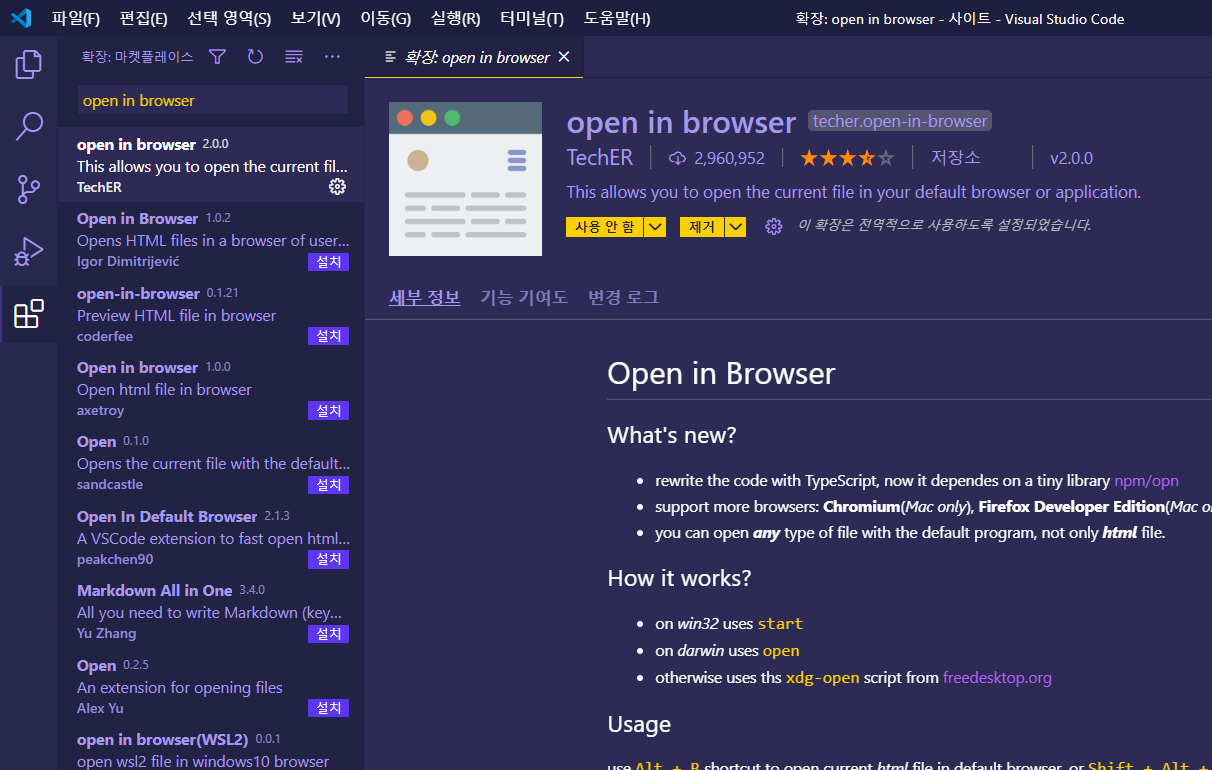Select Open In Default Browser 2.1.3 item
Viewport: 1212px width, 770px height.
point(211,535)
